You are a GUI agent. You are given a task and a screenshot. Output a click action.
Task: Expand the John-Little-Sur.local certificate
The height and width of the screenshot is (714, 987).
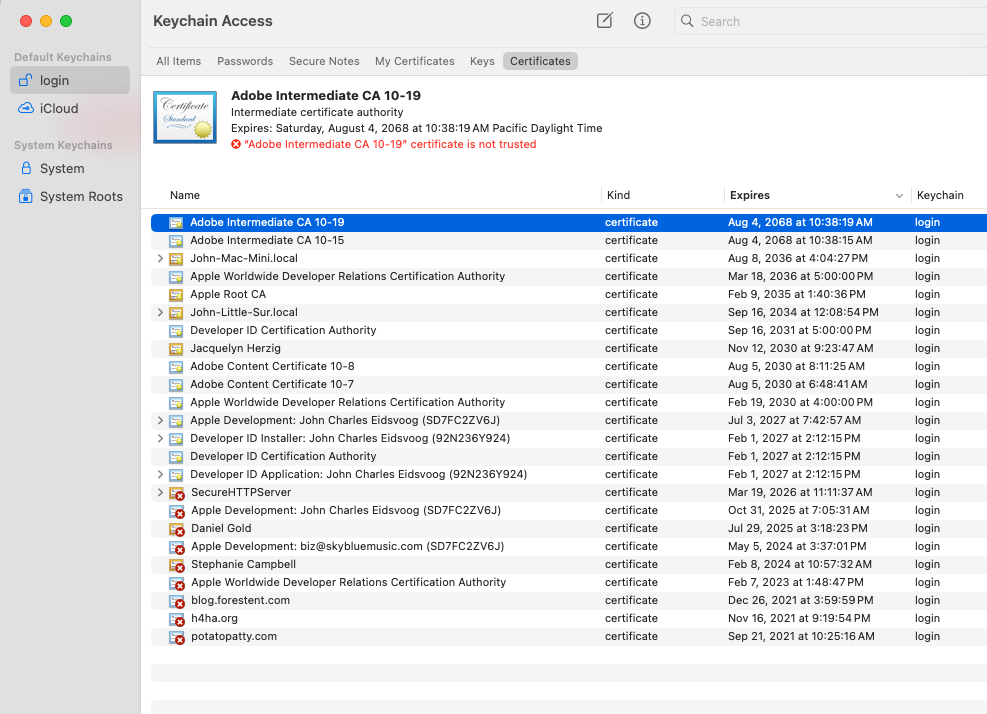point(160,312)
